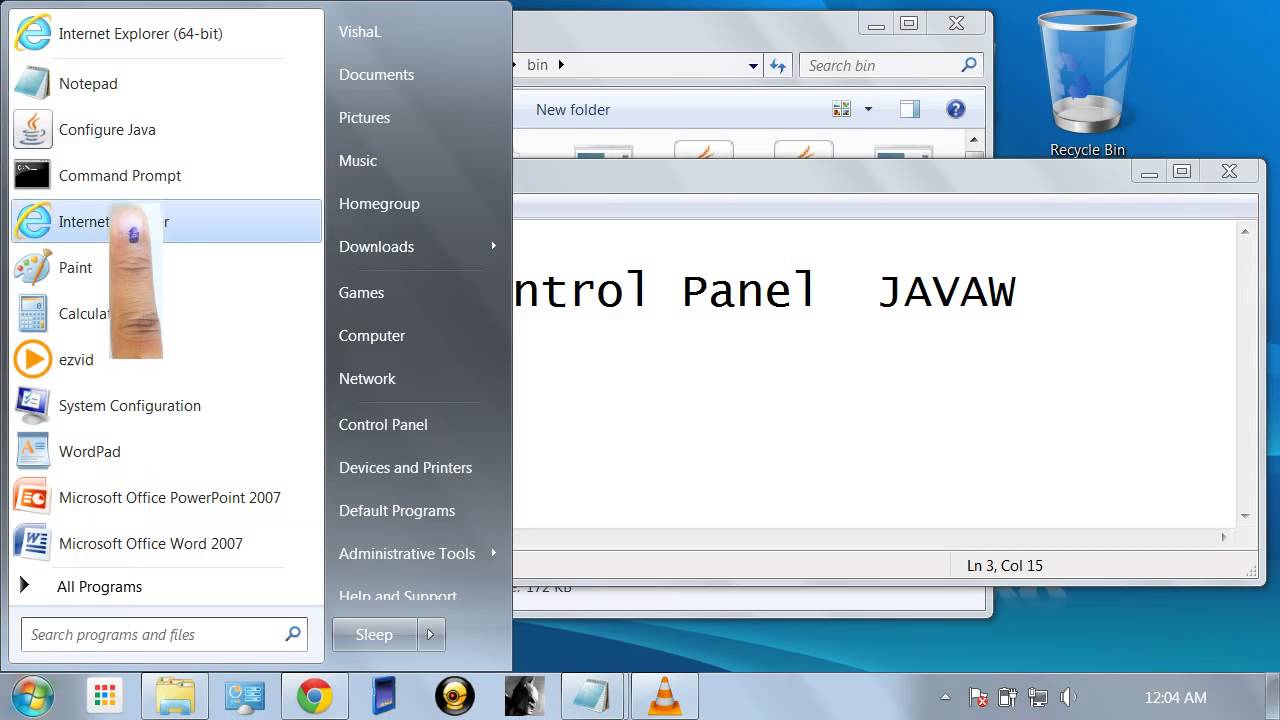The image size is (1280, 720).
Task: Open Explorer view options dropdown arrow
Action: click(868, 109)
